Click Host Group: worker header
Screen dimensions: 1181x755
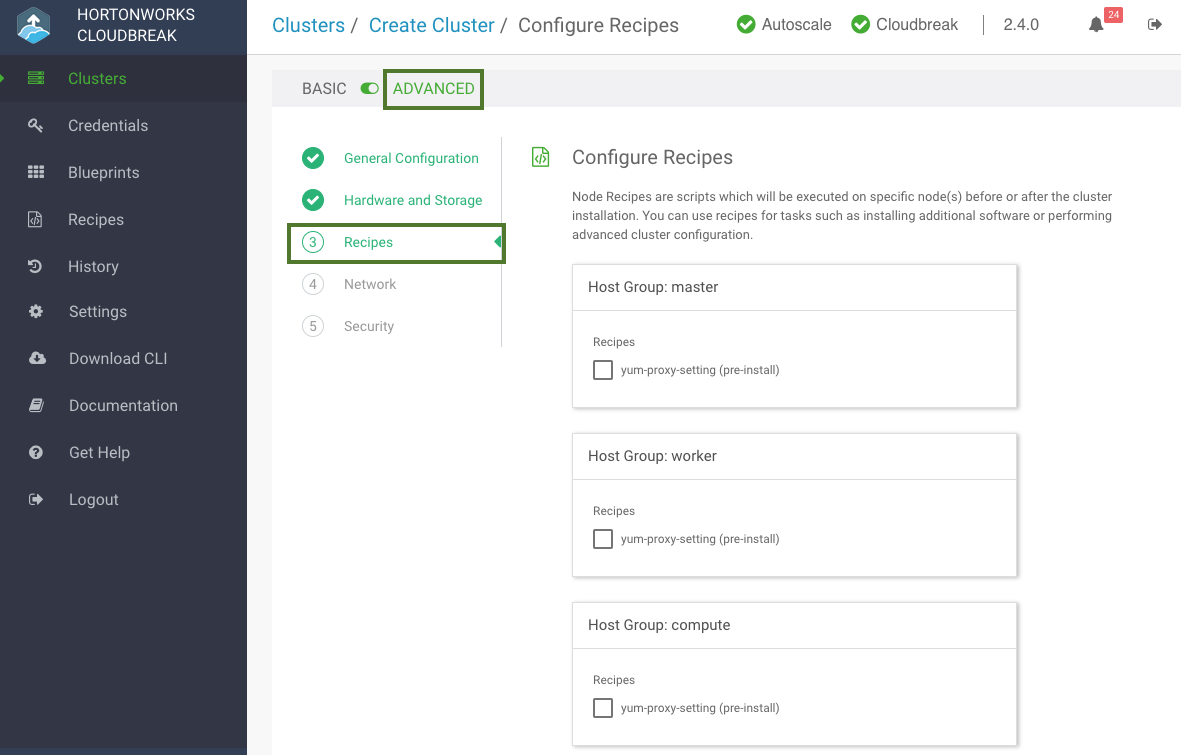tap(795, 456)
